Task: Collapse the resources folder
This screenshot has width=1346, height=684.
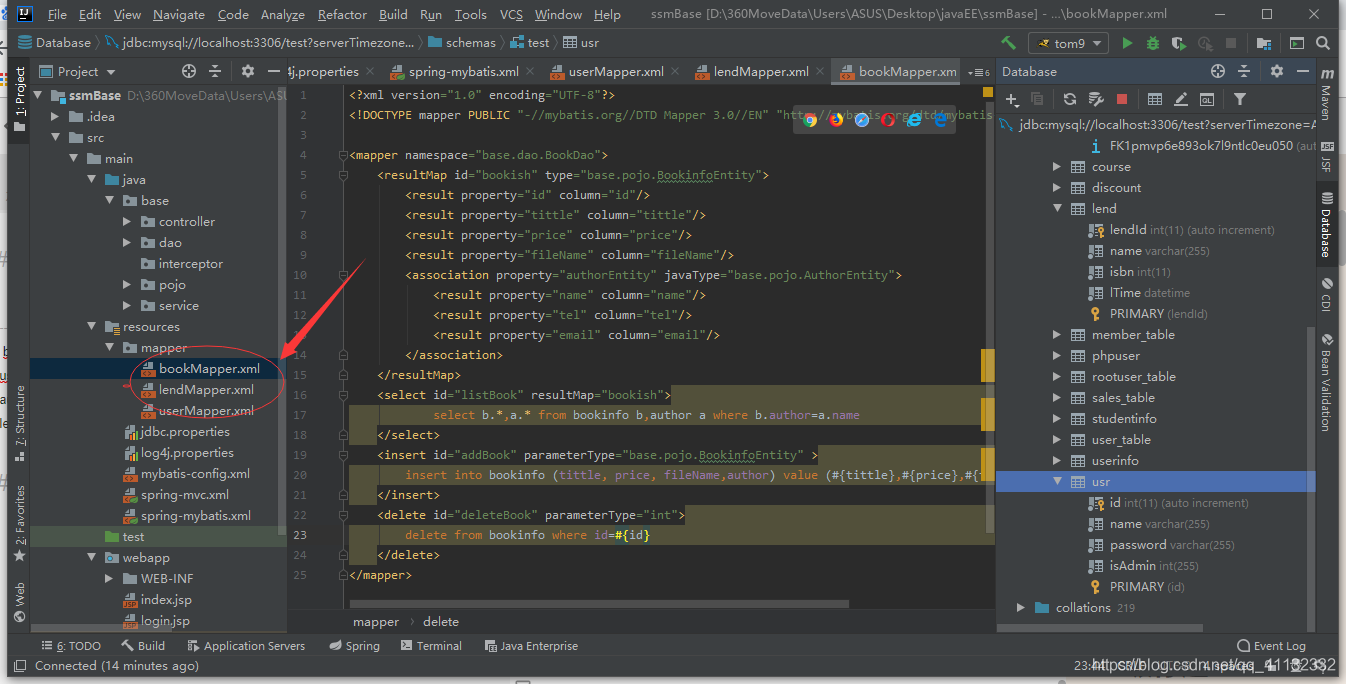Action: point(91,327)
